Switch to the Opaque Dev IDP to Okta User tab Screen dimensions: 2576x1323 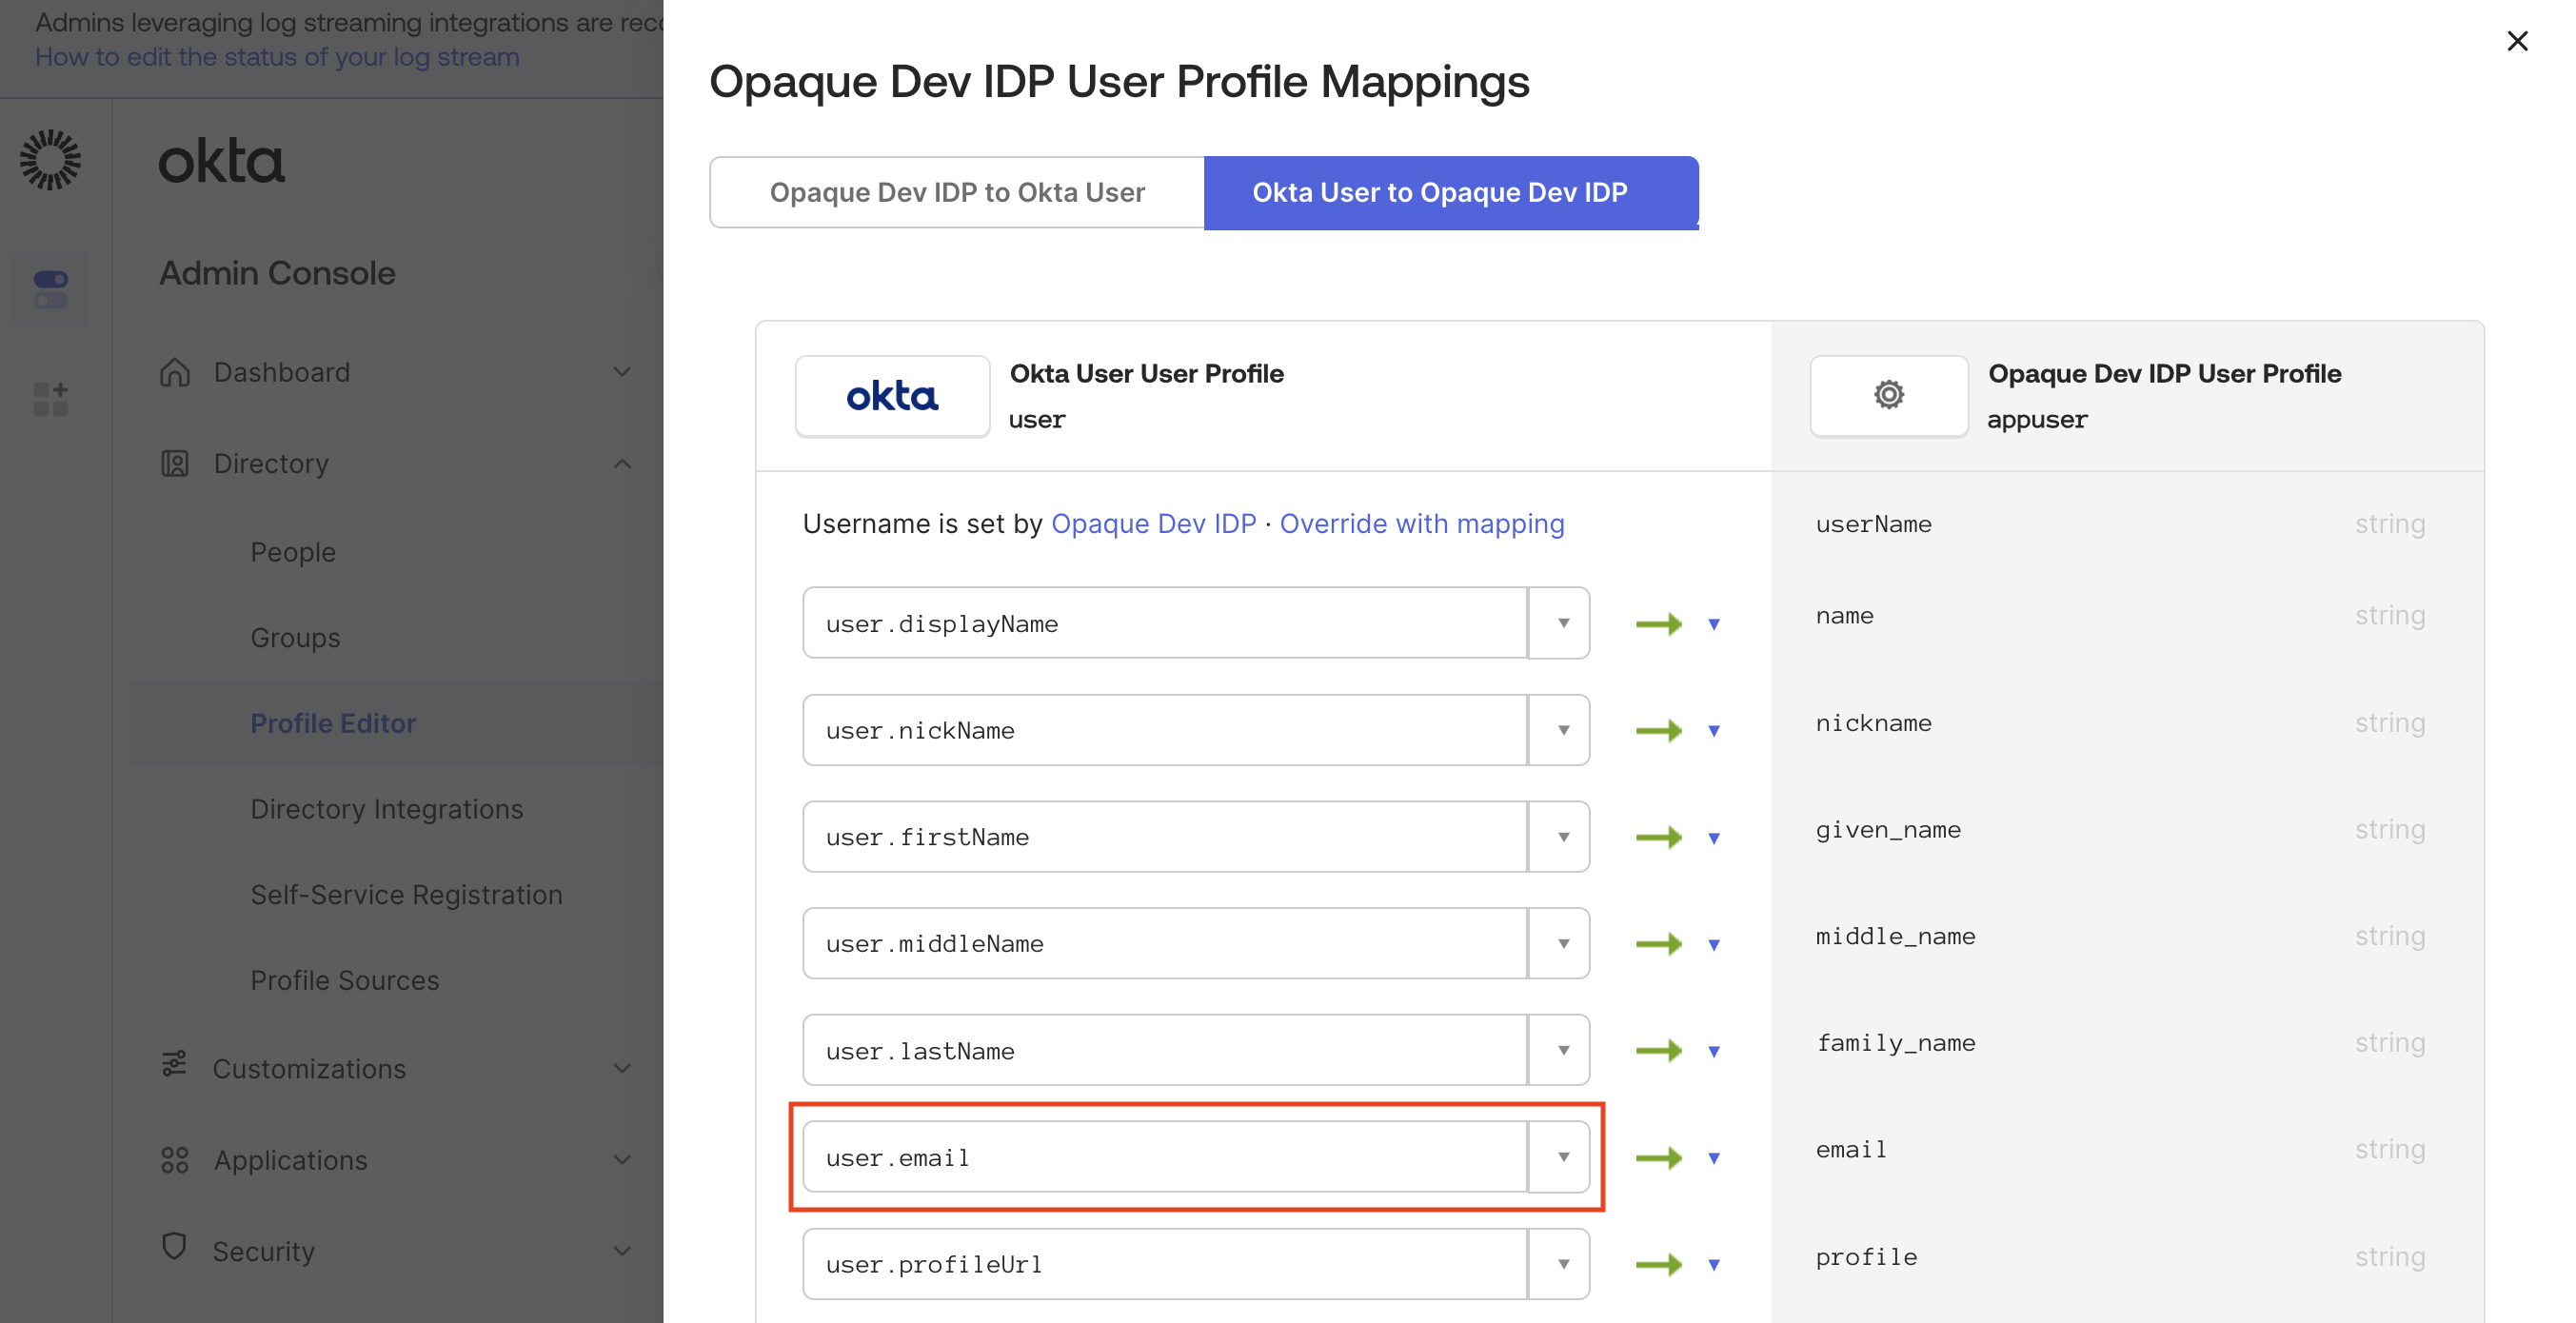(956, 192)
